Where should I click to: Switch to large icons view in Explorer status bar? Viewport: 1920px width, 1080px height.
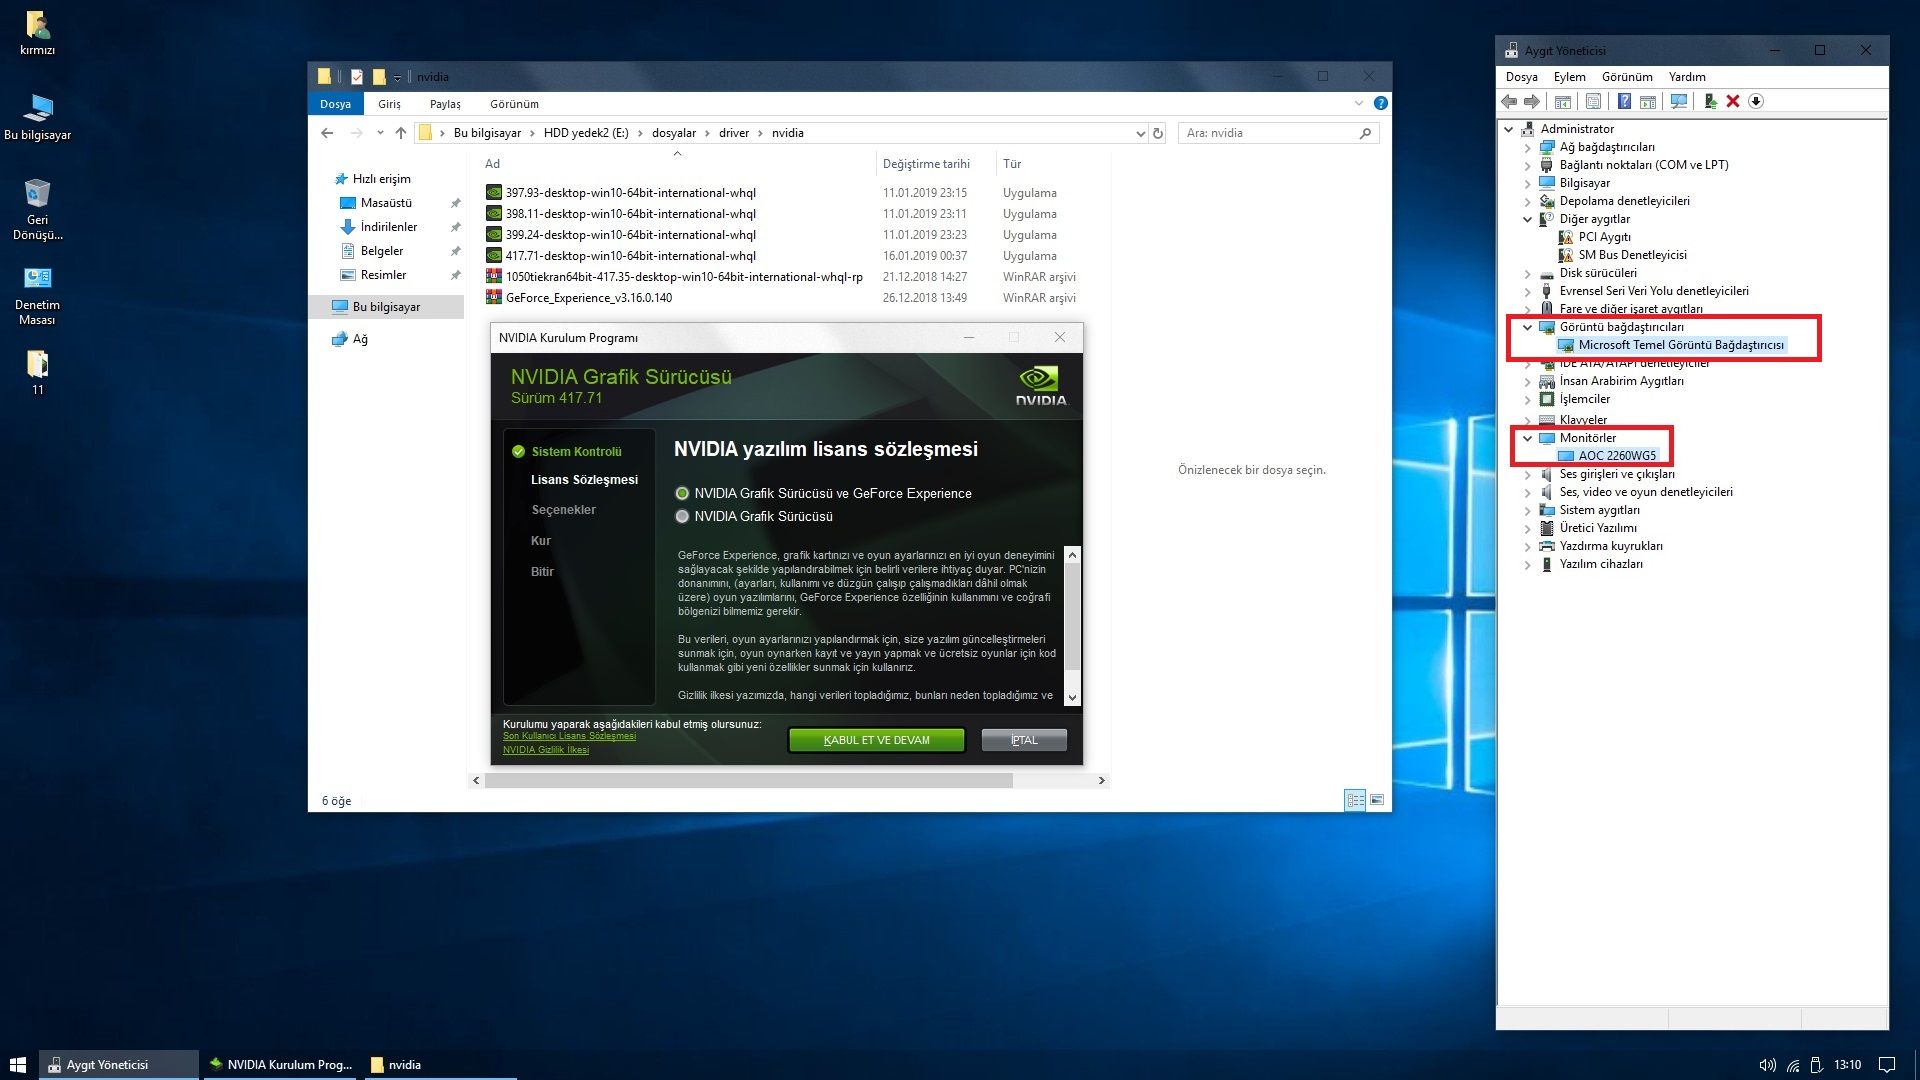(1377, 800)
